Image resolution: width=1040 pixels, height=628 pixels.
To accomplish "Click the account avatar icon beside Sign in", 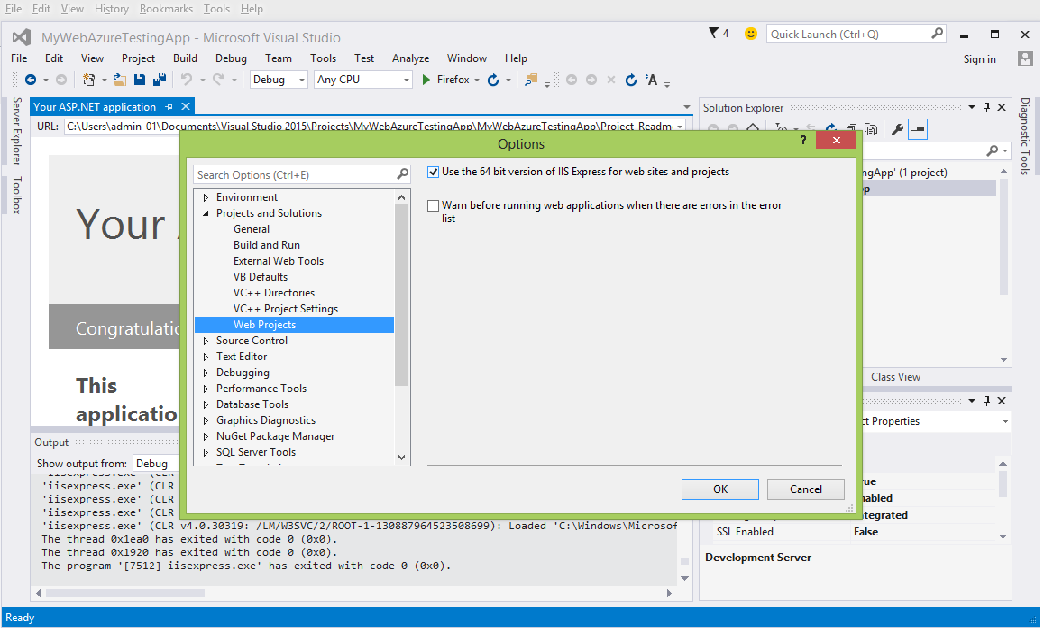I will [1025, 58].
